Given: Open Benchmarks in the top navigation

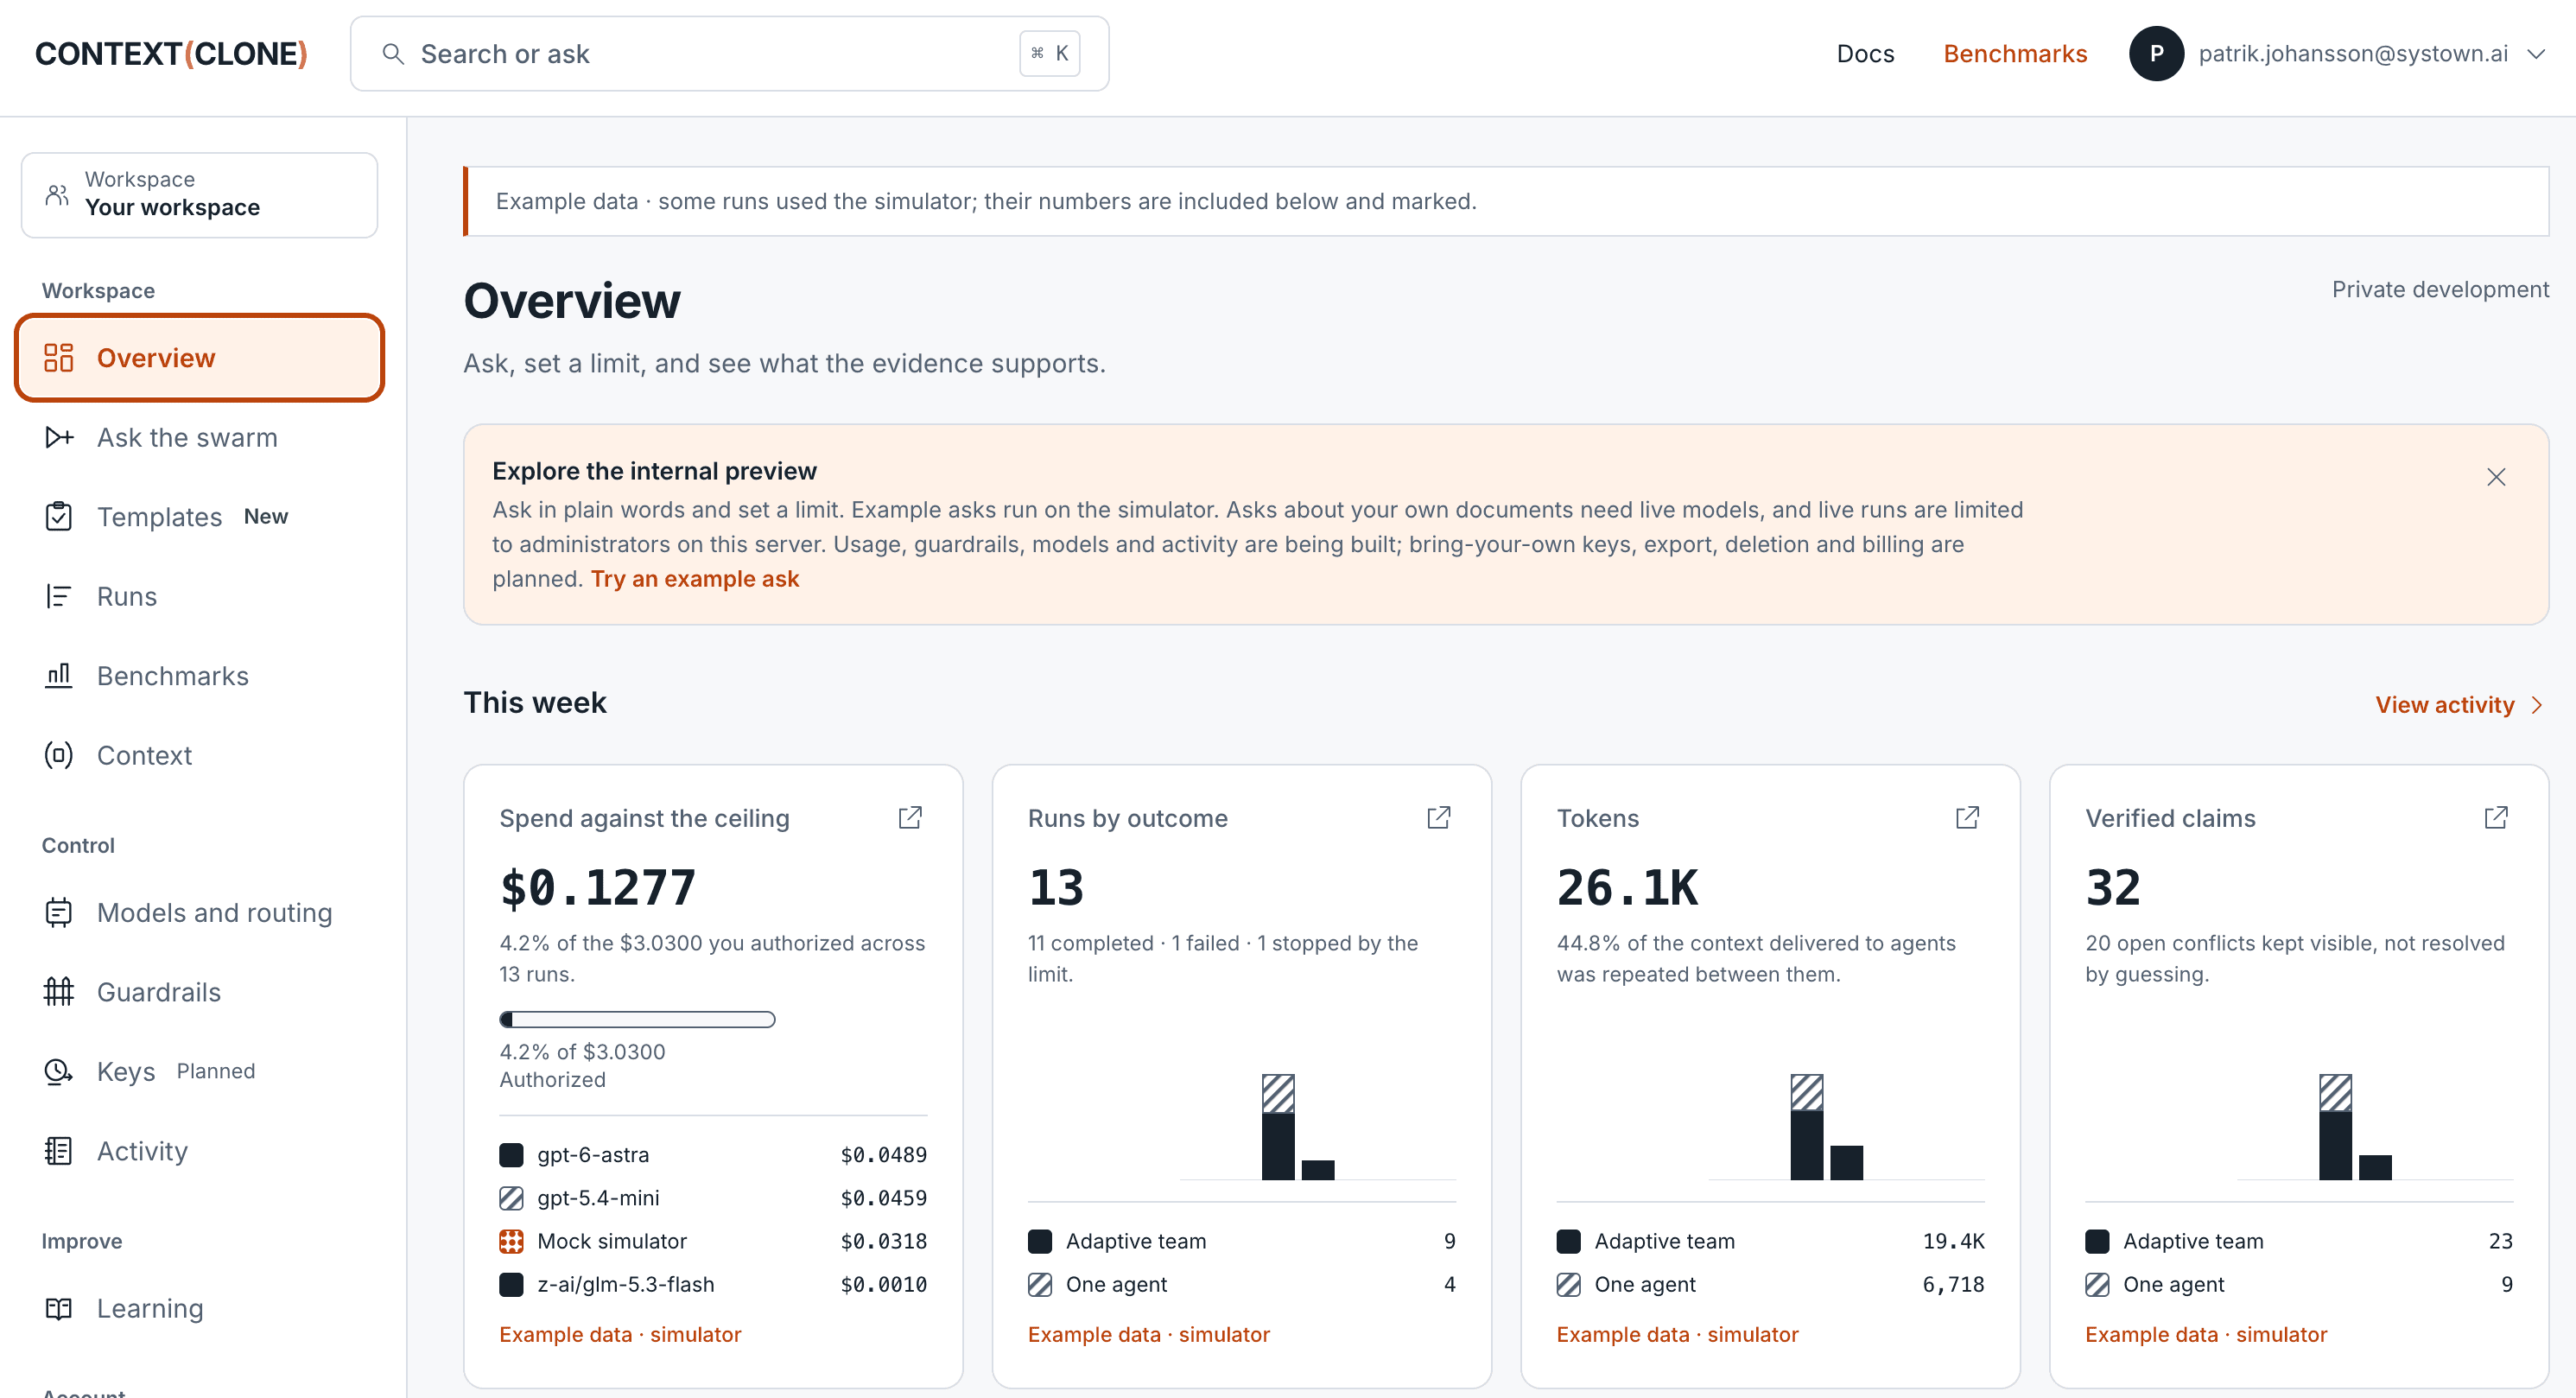Looking at the screenshot, I should click(2015, 54).
